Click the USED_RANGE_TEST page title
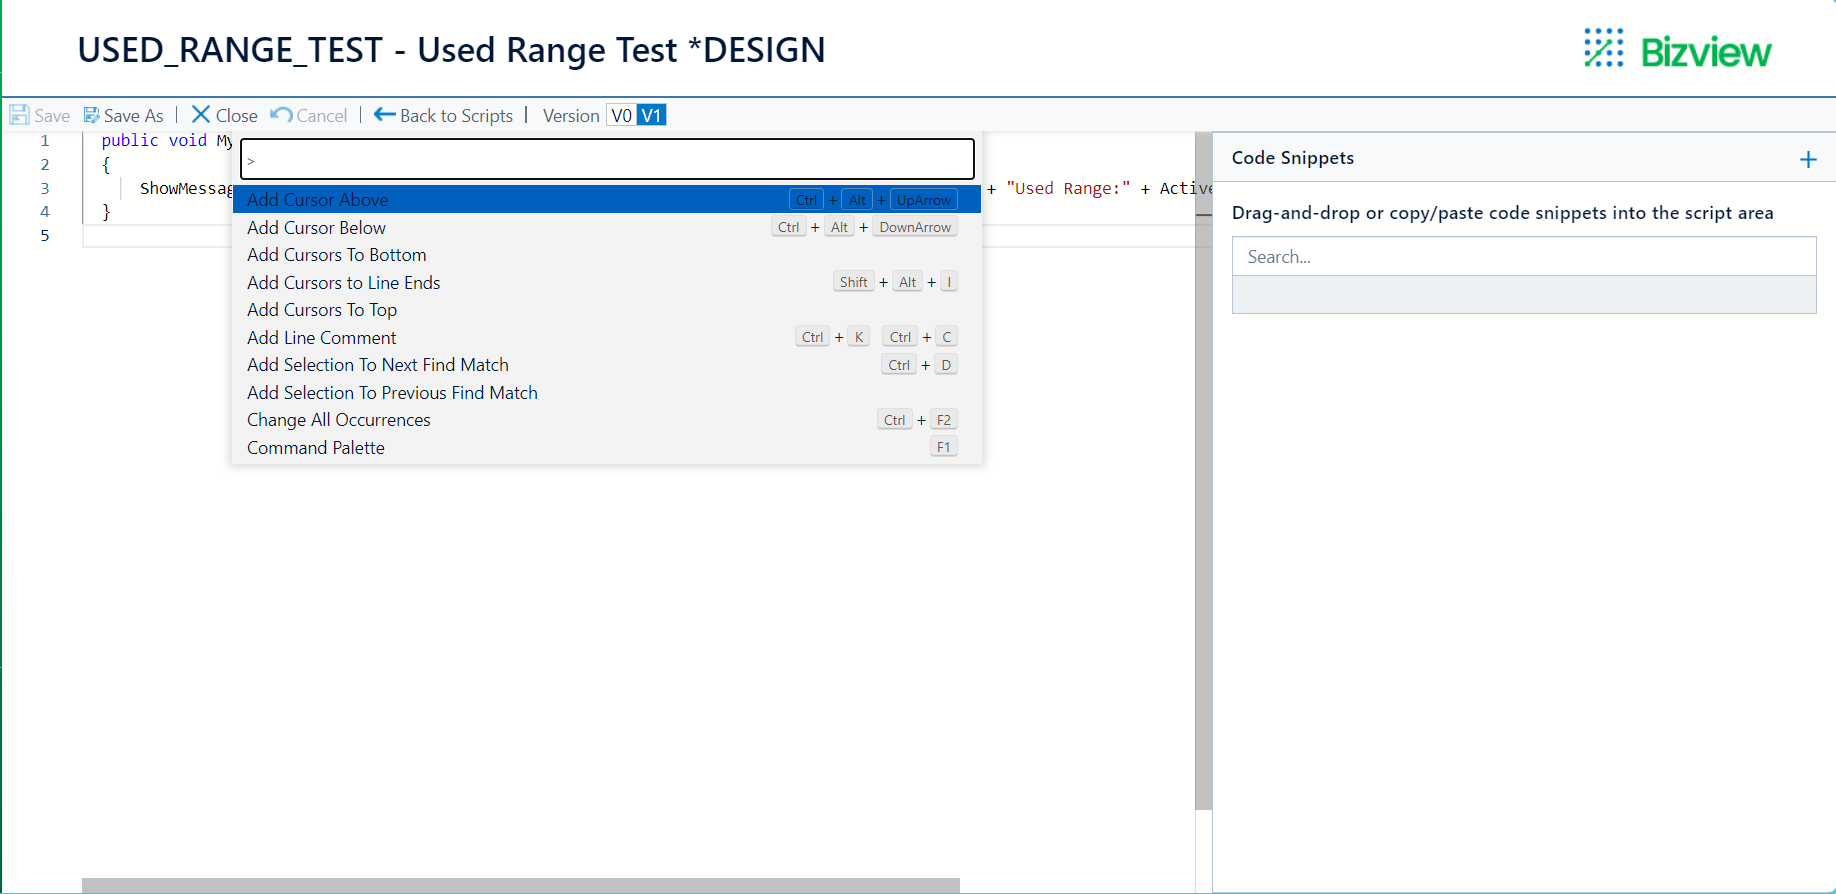The width and height of the screenshot is (1836, 894). click(x=451, y=49)
